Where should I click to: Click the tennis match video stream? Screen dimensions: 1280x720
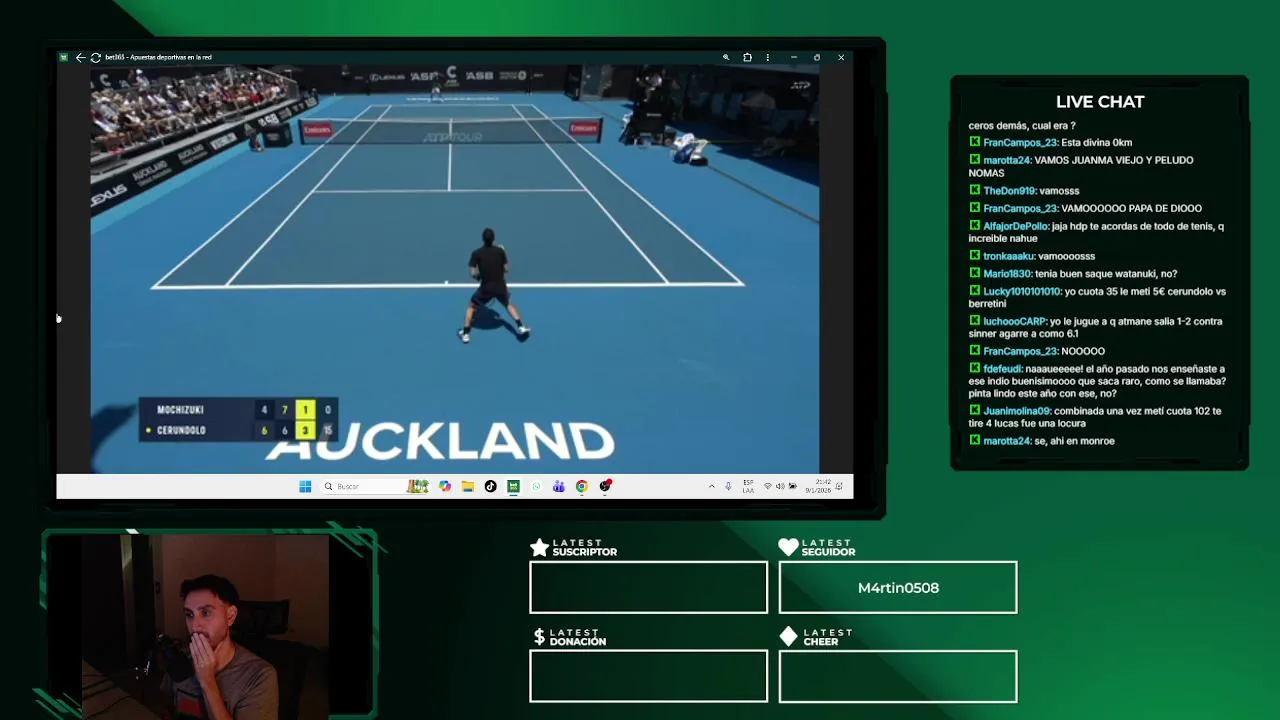455,269
